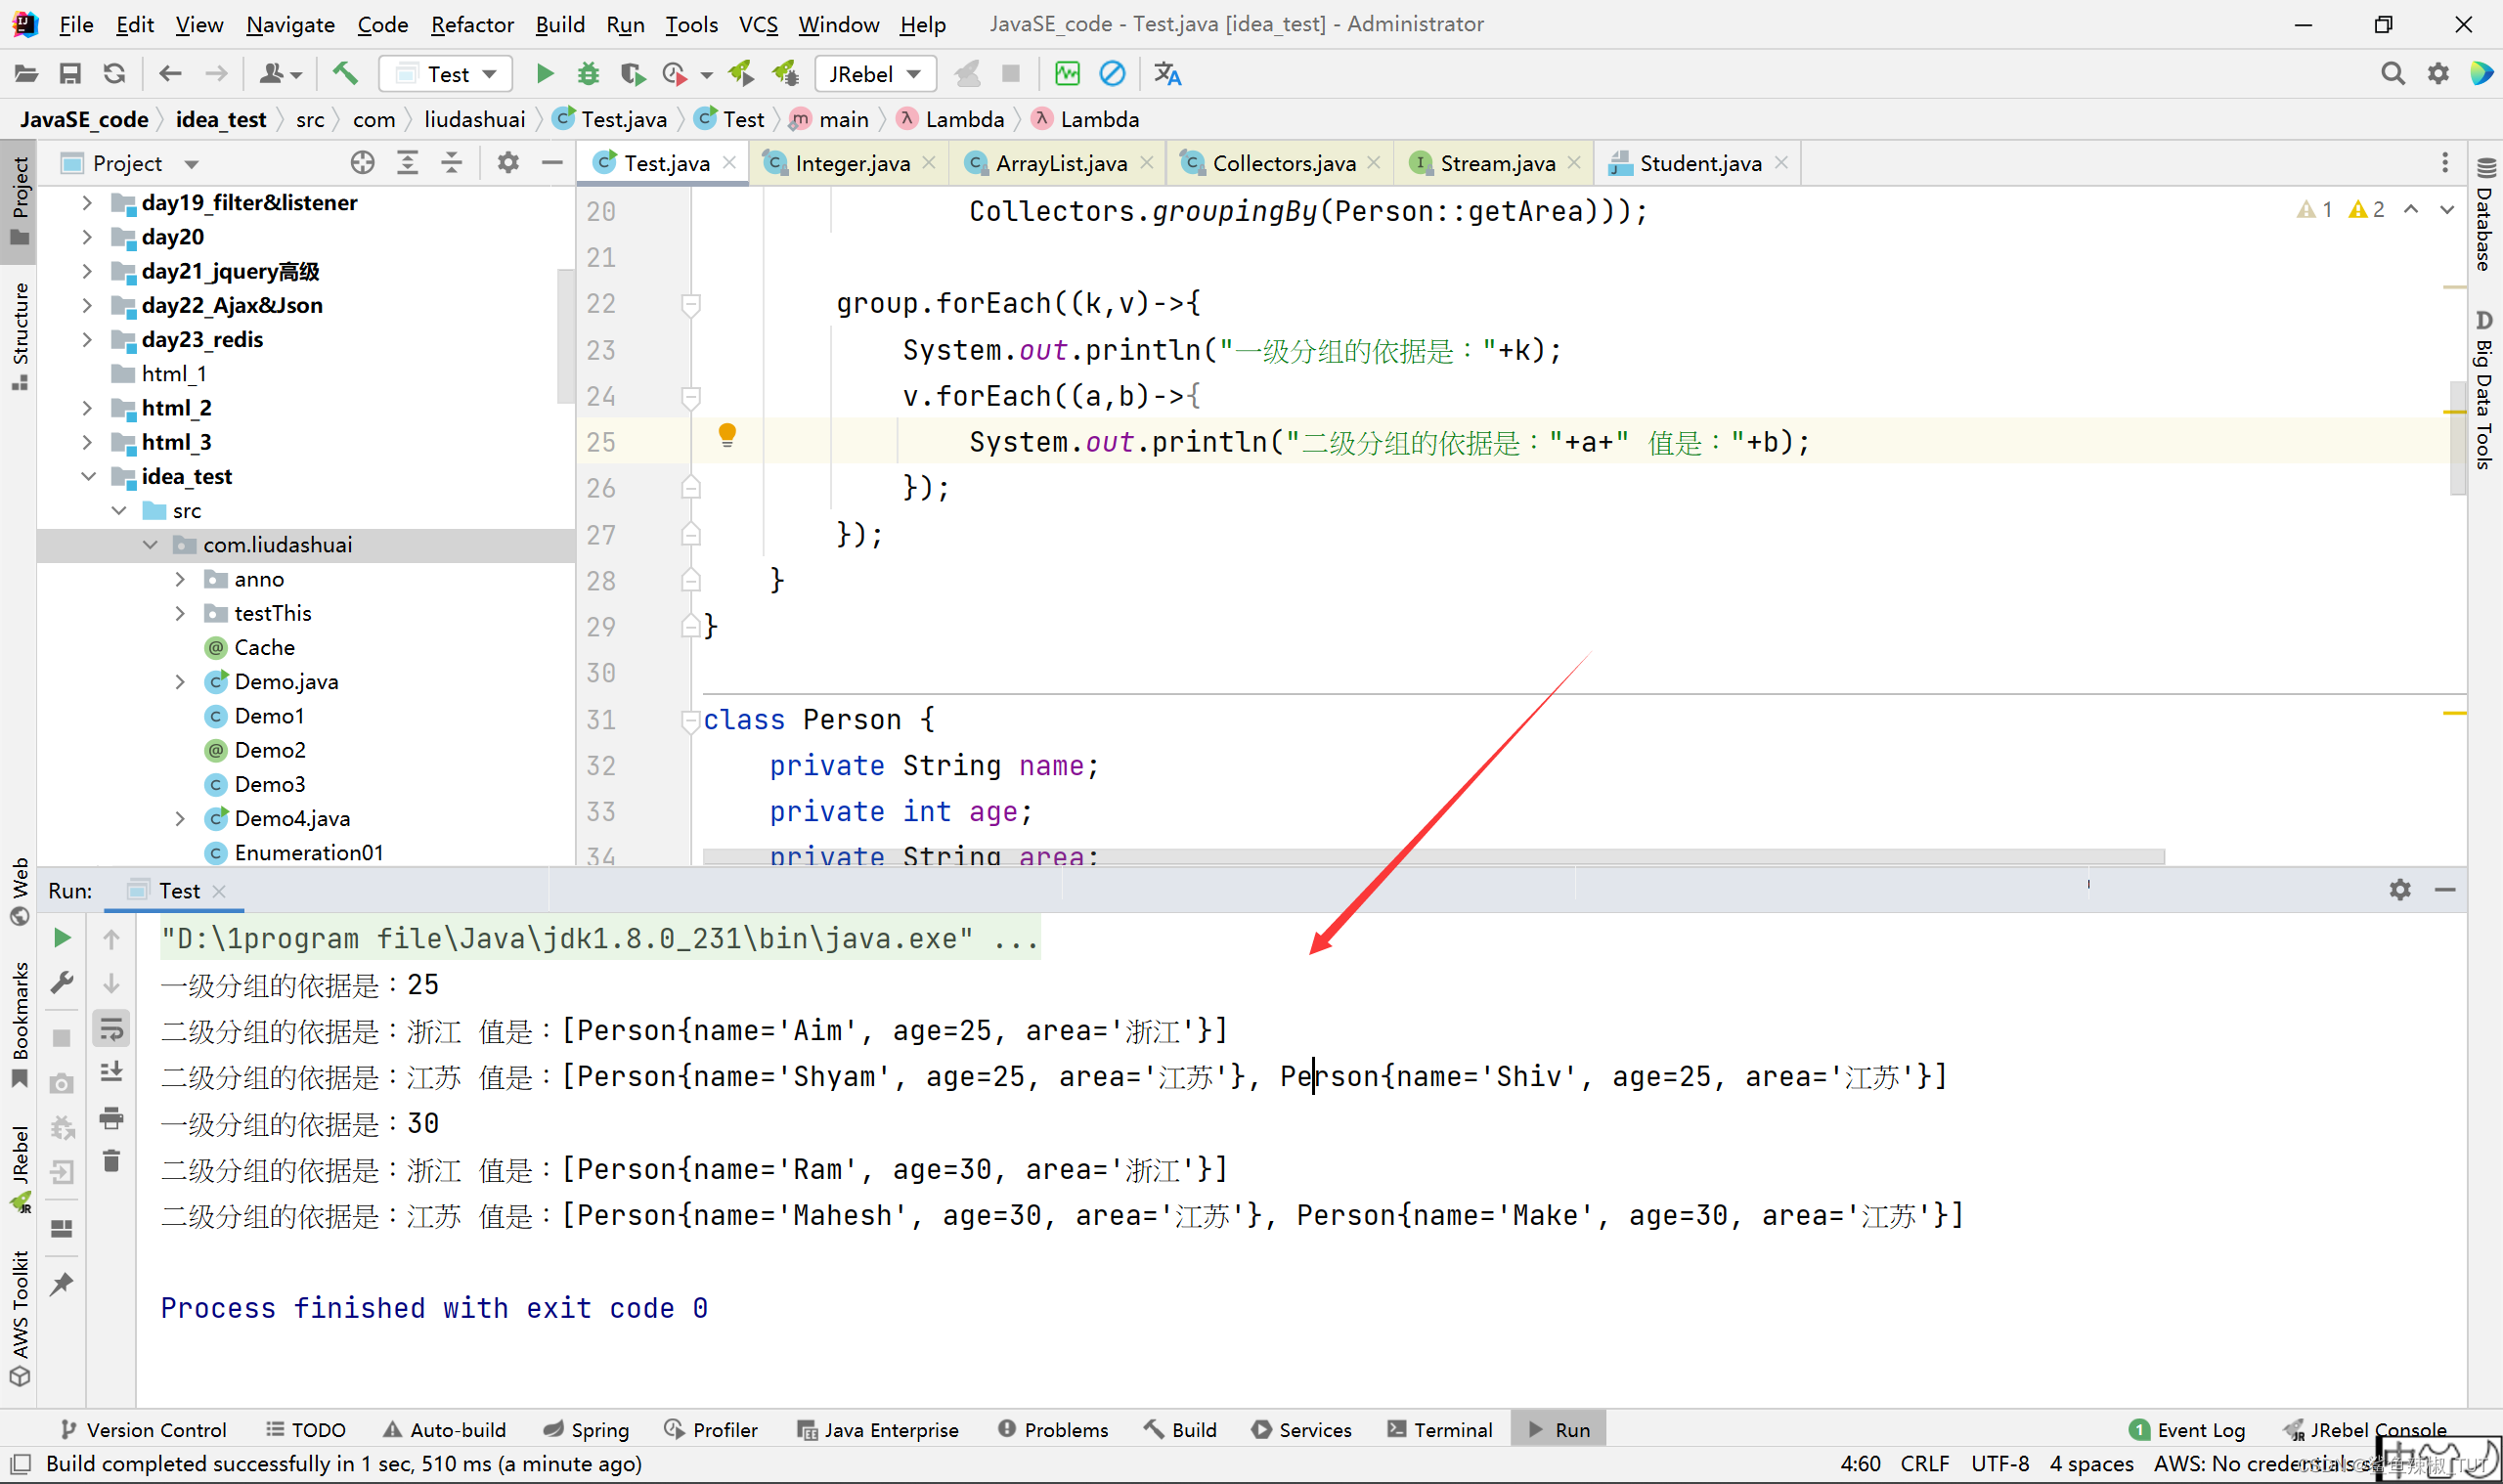Click the blue no-entry circle toolbar icon

click(x=1113, y=74)
